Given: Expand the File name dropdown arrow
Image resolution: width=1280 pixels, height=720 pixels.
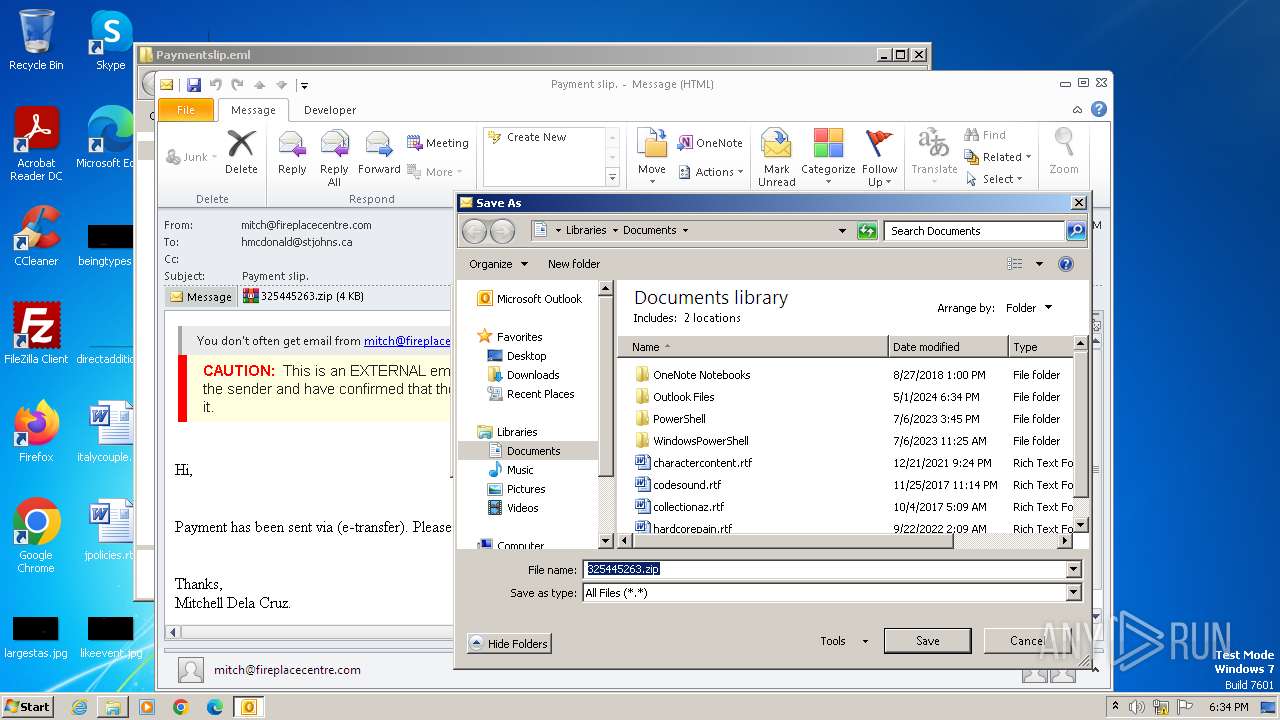Looking at the screenshot, I should point(1073,570).
